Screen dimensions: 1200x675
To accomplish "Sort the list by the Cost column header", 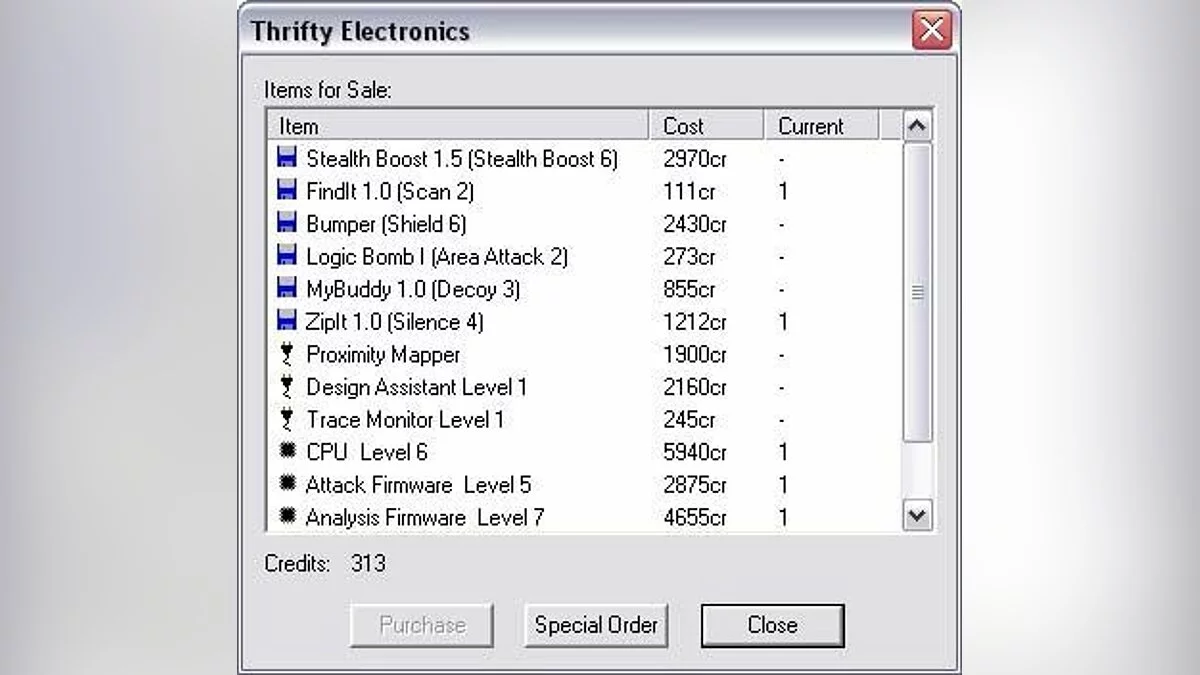I will click(707, 126).
